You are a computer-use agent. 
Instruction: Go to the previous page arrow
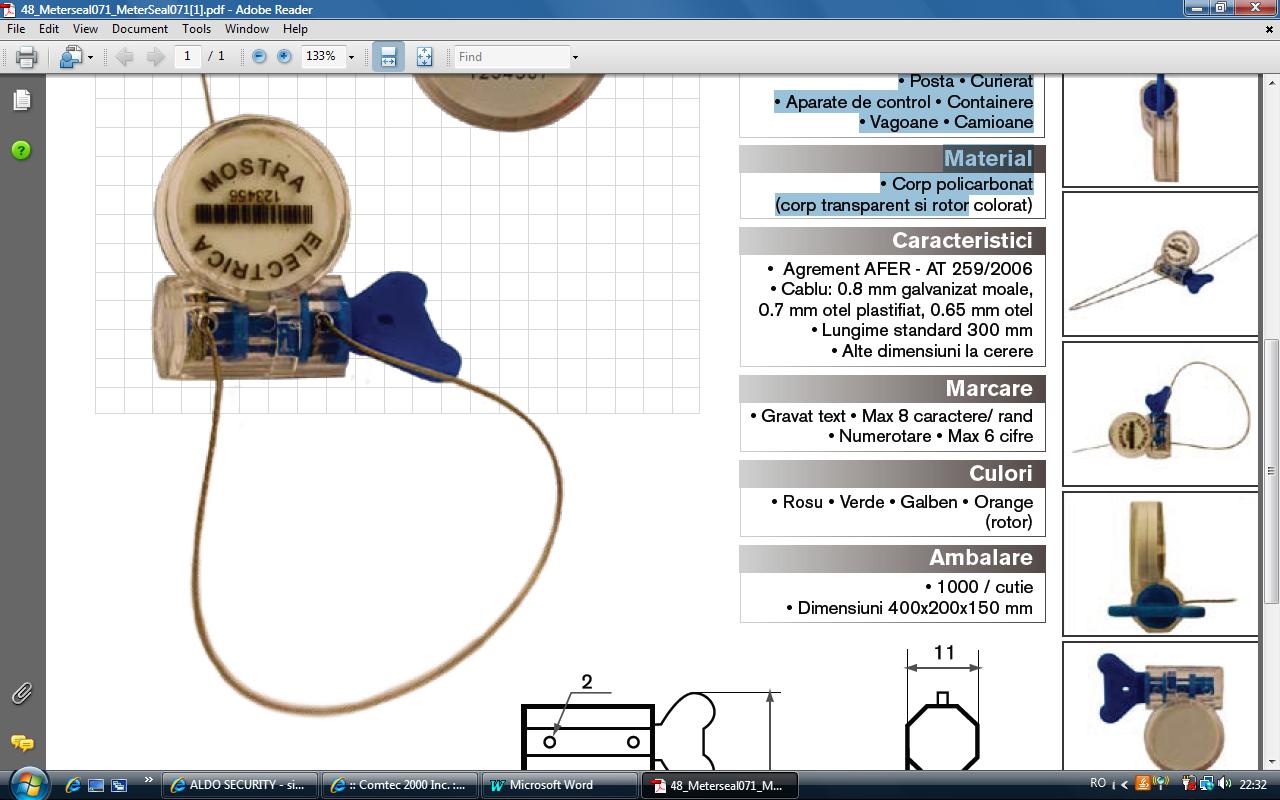[x=125, y=57]
